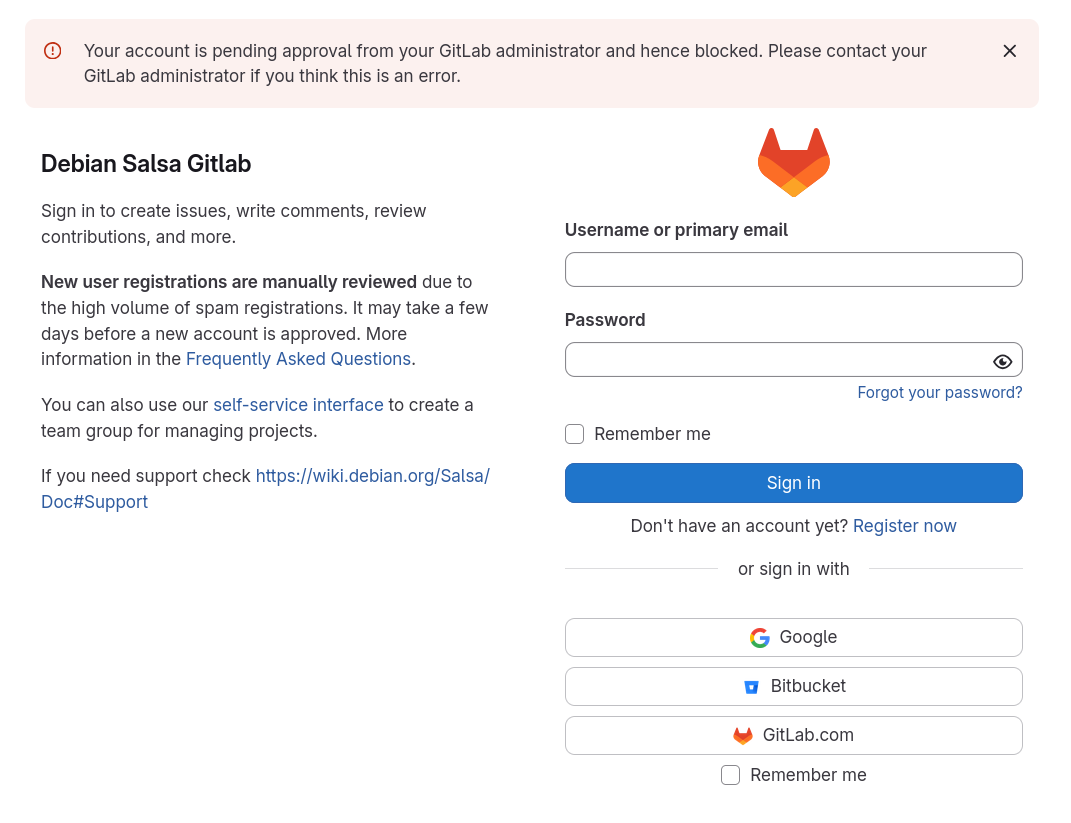Follow the Register now link
1071x823 pixels.
pos(904,526)
